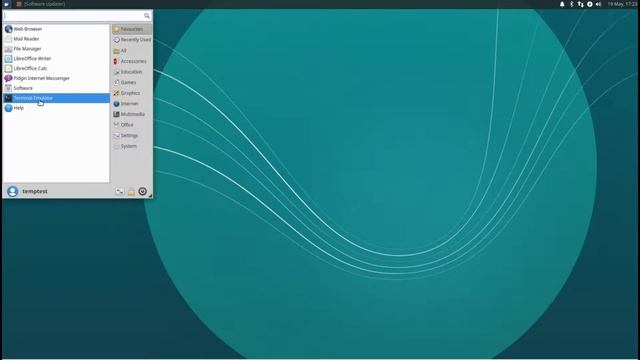
Task: Open the notifications bell indicator
Action: click(562, 4)
